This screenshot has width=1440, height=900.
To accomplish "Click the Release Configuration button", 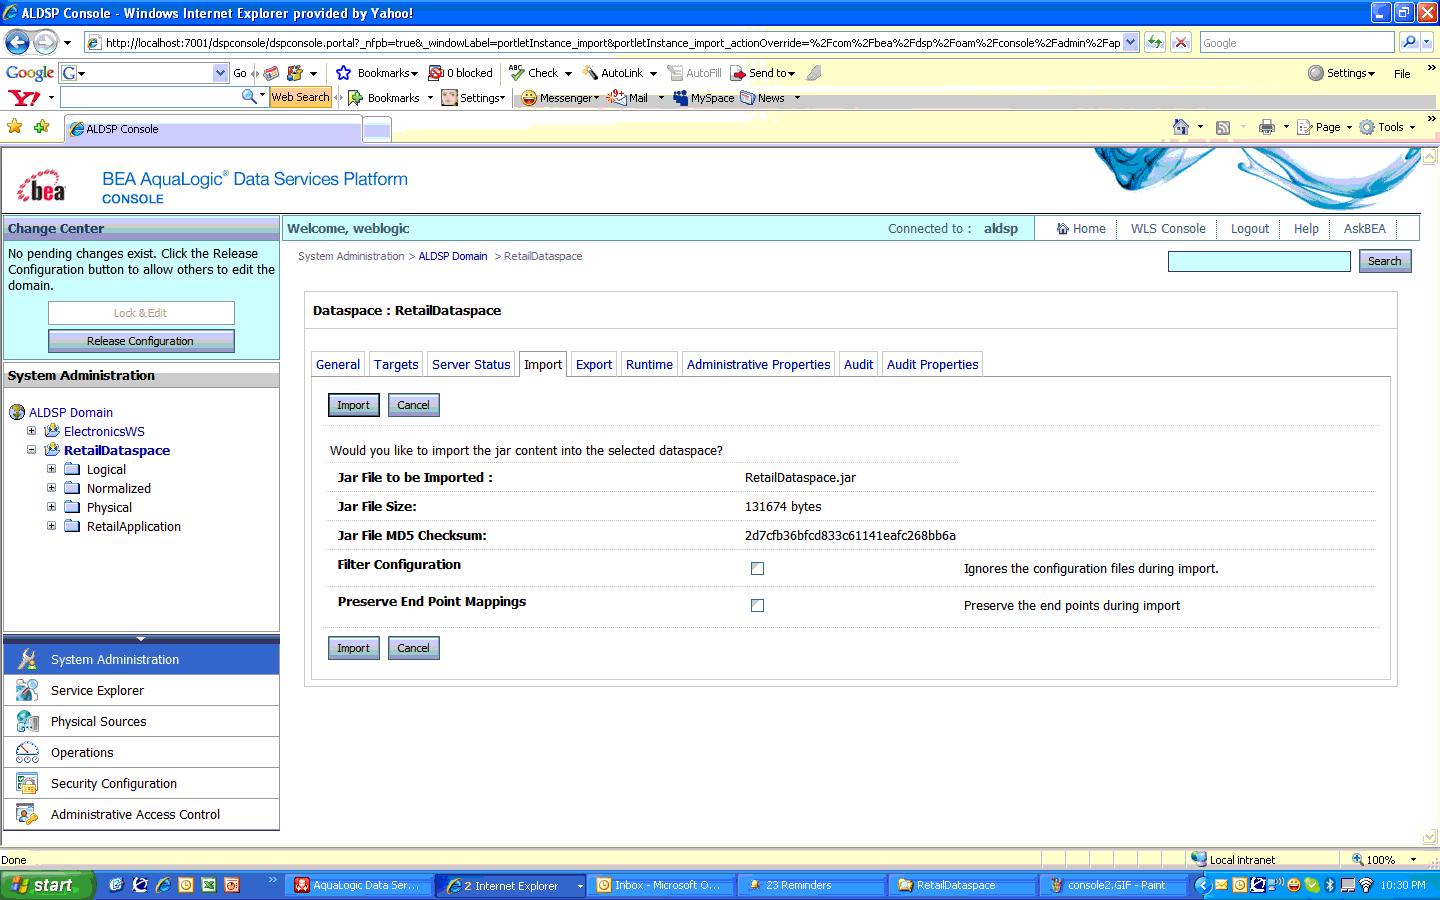I will [140, 341].
